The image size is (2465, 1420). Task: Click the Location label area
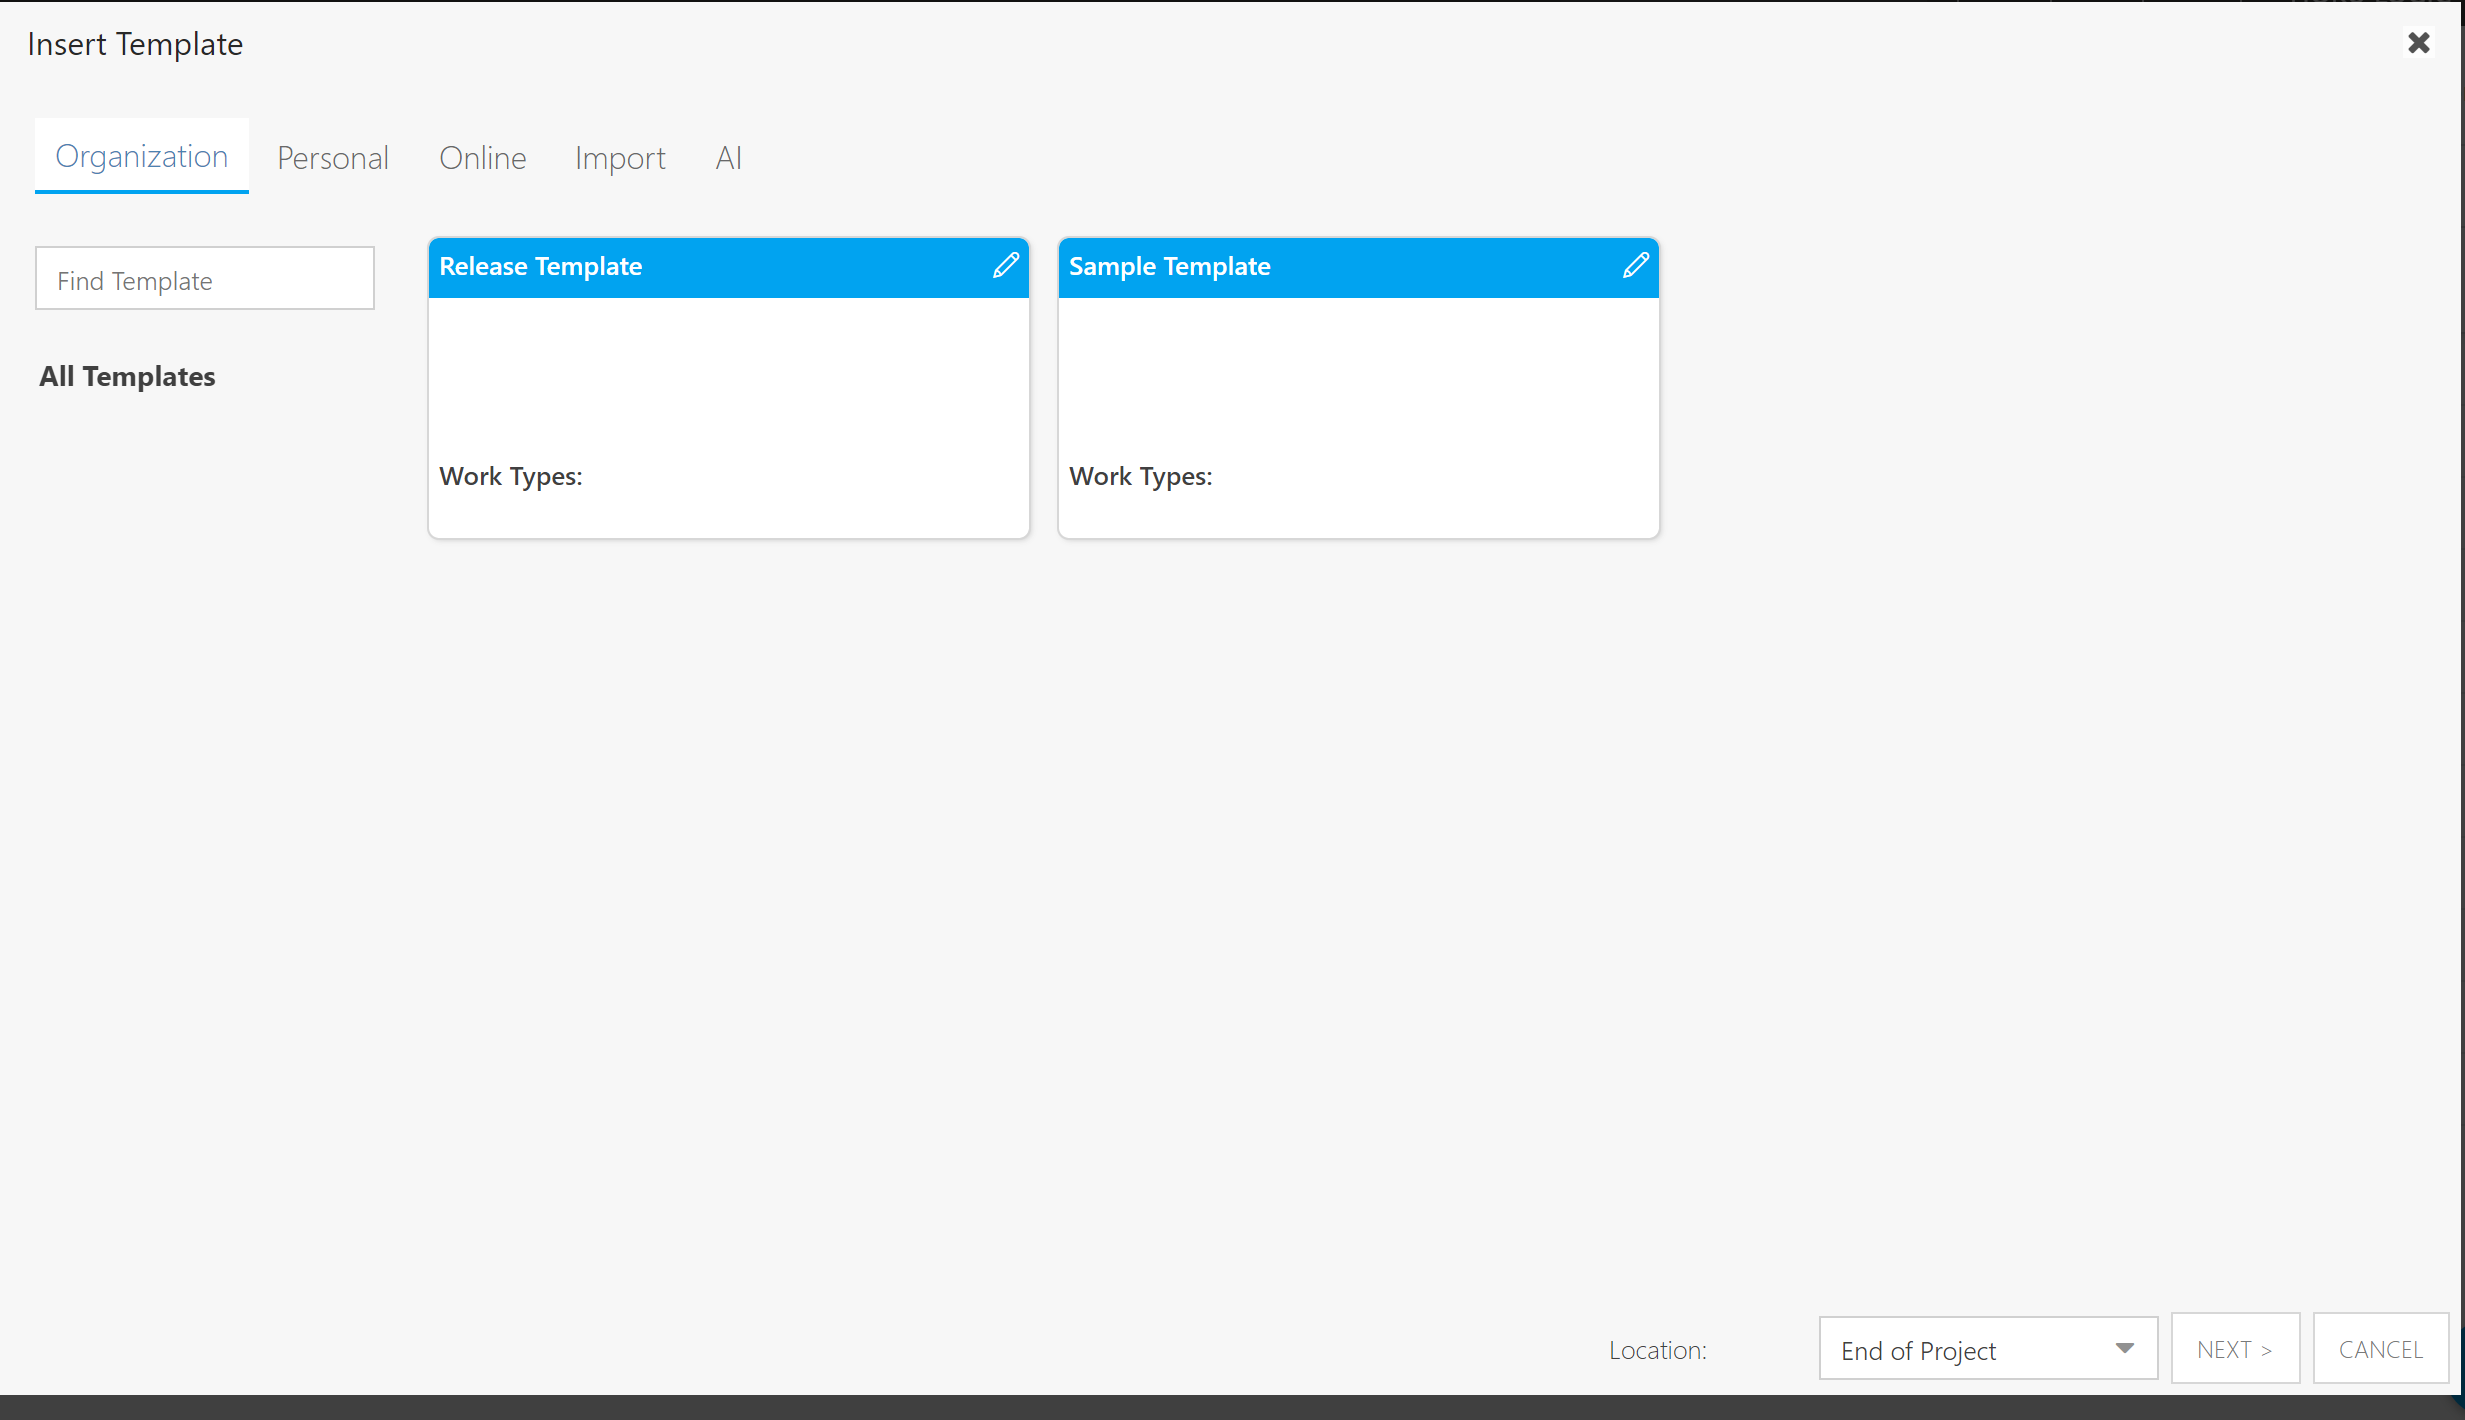[x=1657, y=1349]
